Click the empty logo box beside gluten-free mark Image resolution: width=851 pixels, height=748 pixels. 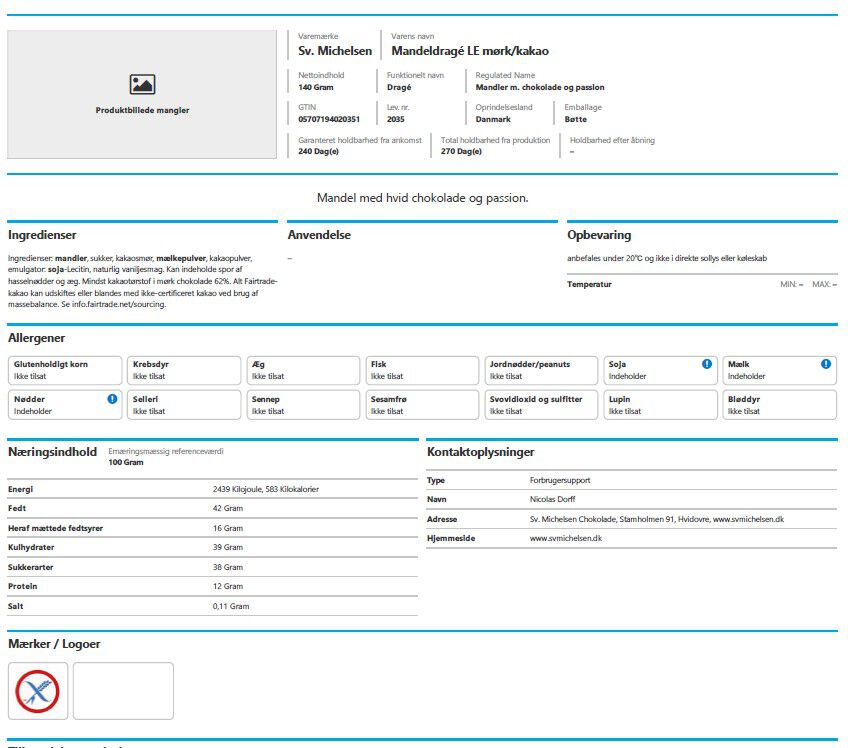[x=123, y=691]
